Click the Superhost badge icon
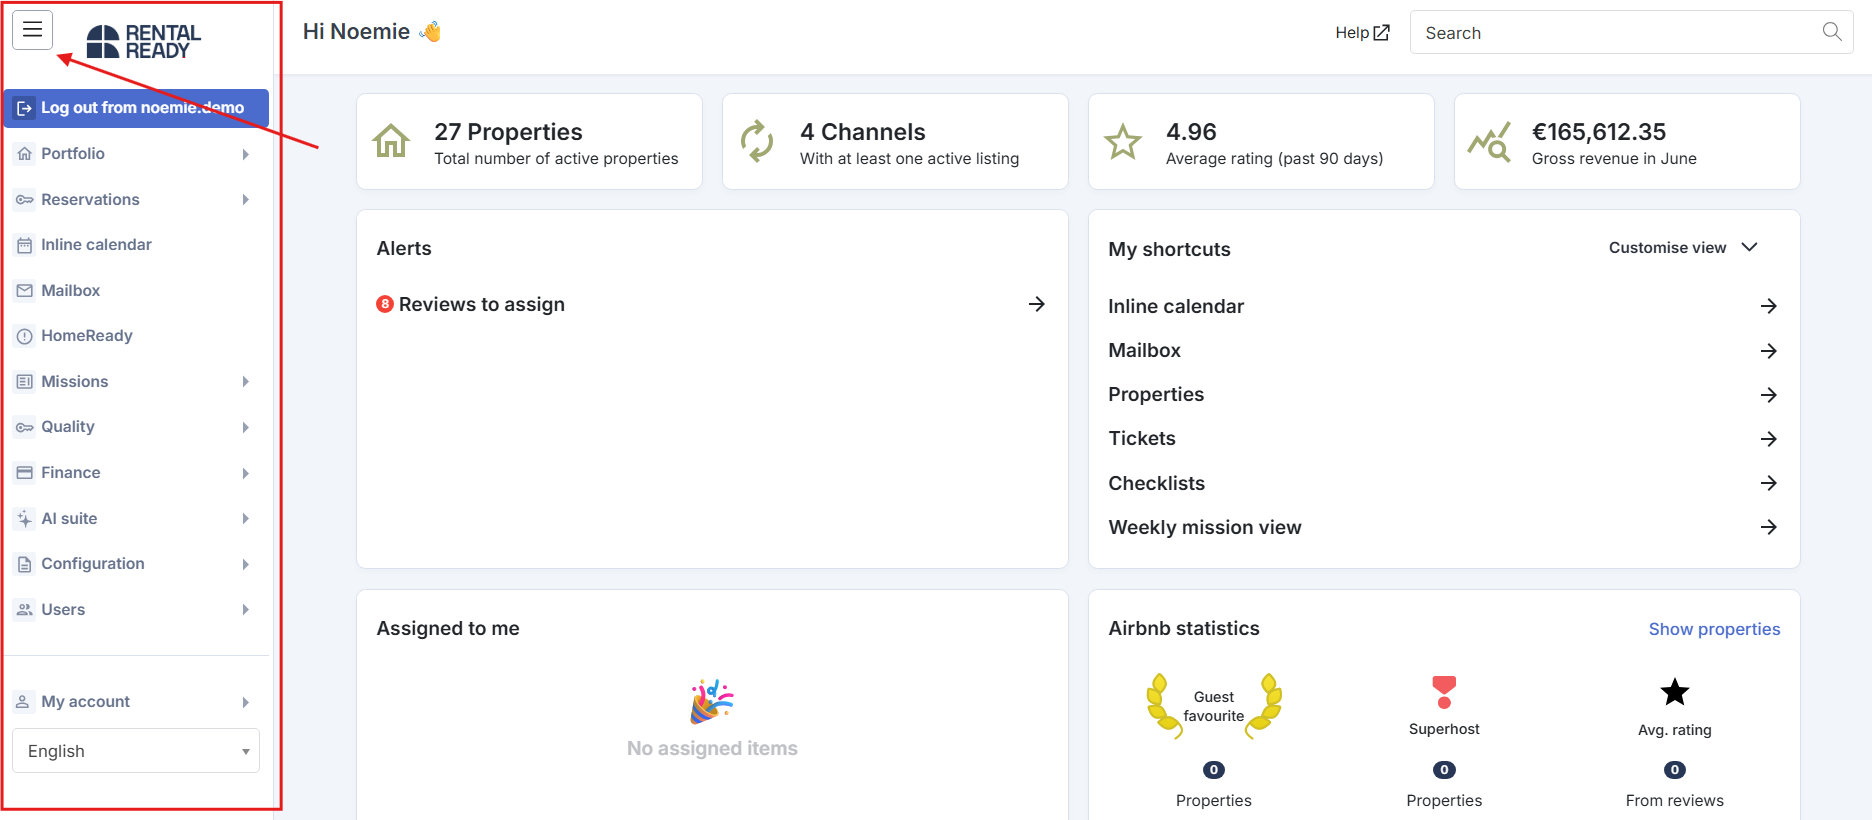The height and width of the screenshot is (820, 1872). click(x=1444, y=692)
